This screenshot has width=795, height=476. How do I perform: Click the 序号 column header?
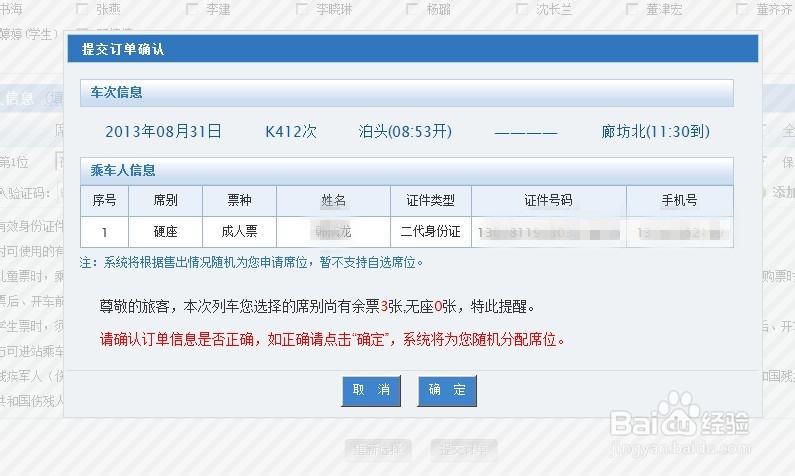coord(104,201)
